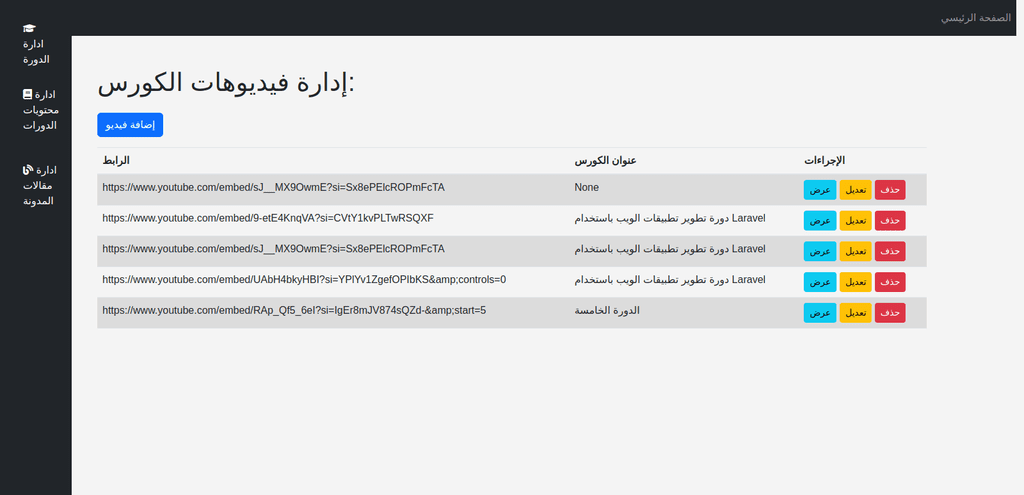The image size is (1024, 495).
Task: Open ادارة الدورة sidebar menu item
Action: point(37,44)
